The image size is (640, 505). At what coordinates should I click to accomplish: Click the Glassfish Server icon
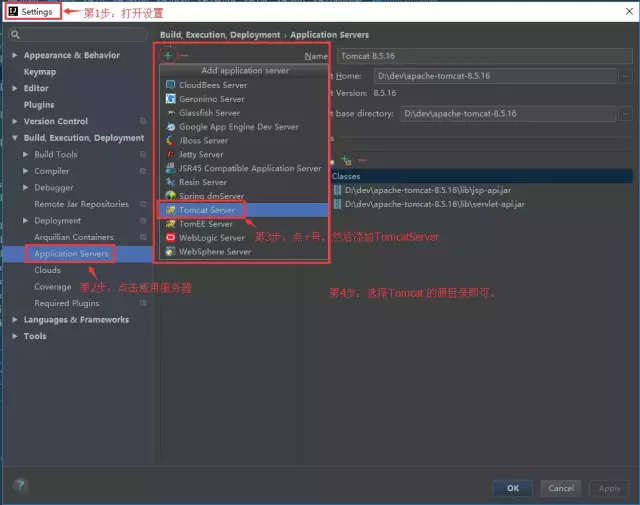pyautogui.click(x=171, y=113)
